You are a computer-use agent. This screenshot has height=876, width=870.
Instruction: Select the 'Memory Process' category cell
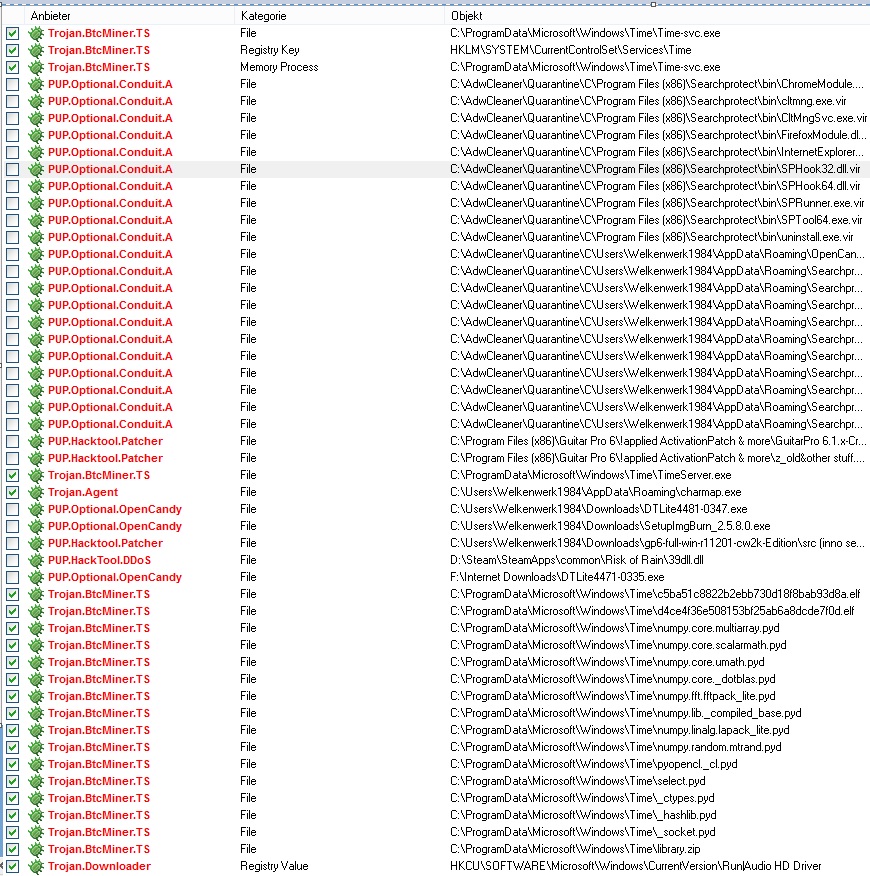pos(279,68)
